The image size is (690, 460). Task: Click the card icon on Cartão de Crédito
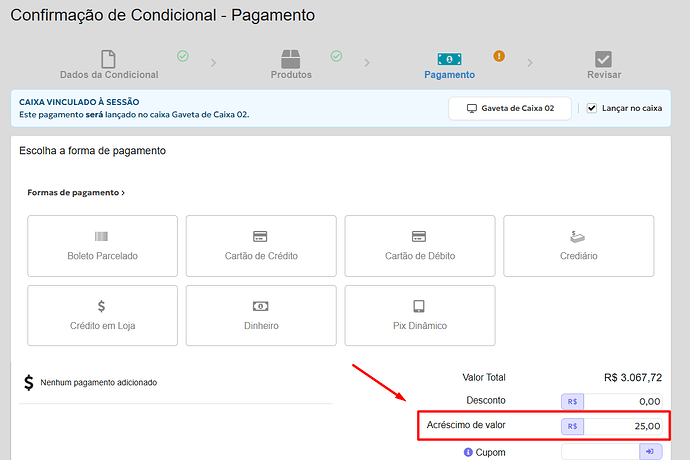pyautogui.click(x=260, y=236)
